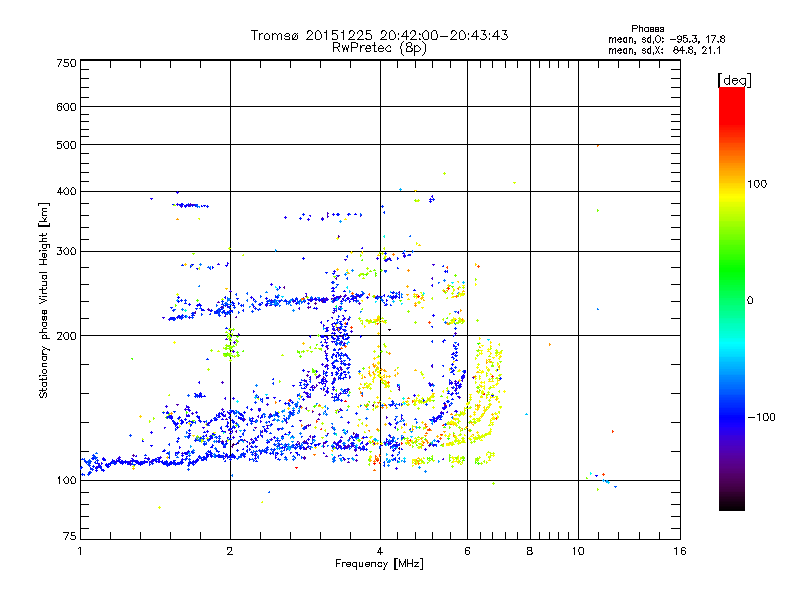Select the 'mean, sd,X: 84.8, 21.1' line
Viewport: 800px width, 600px height.
[664, 51]
